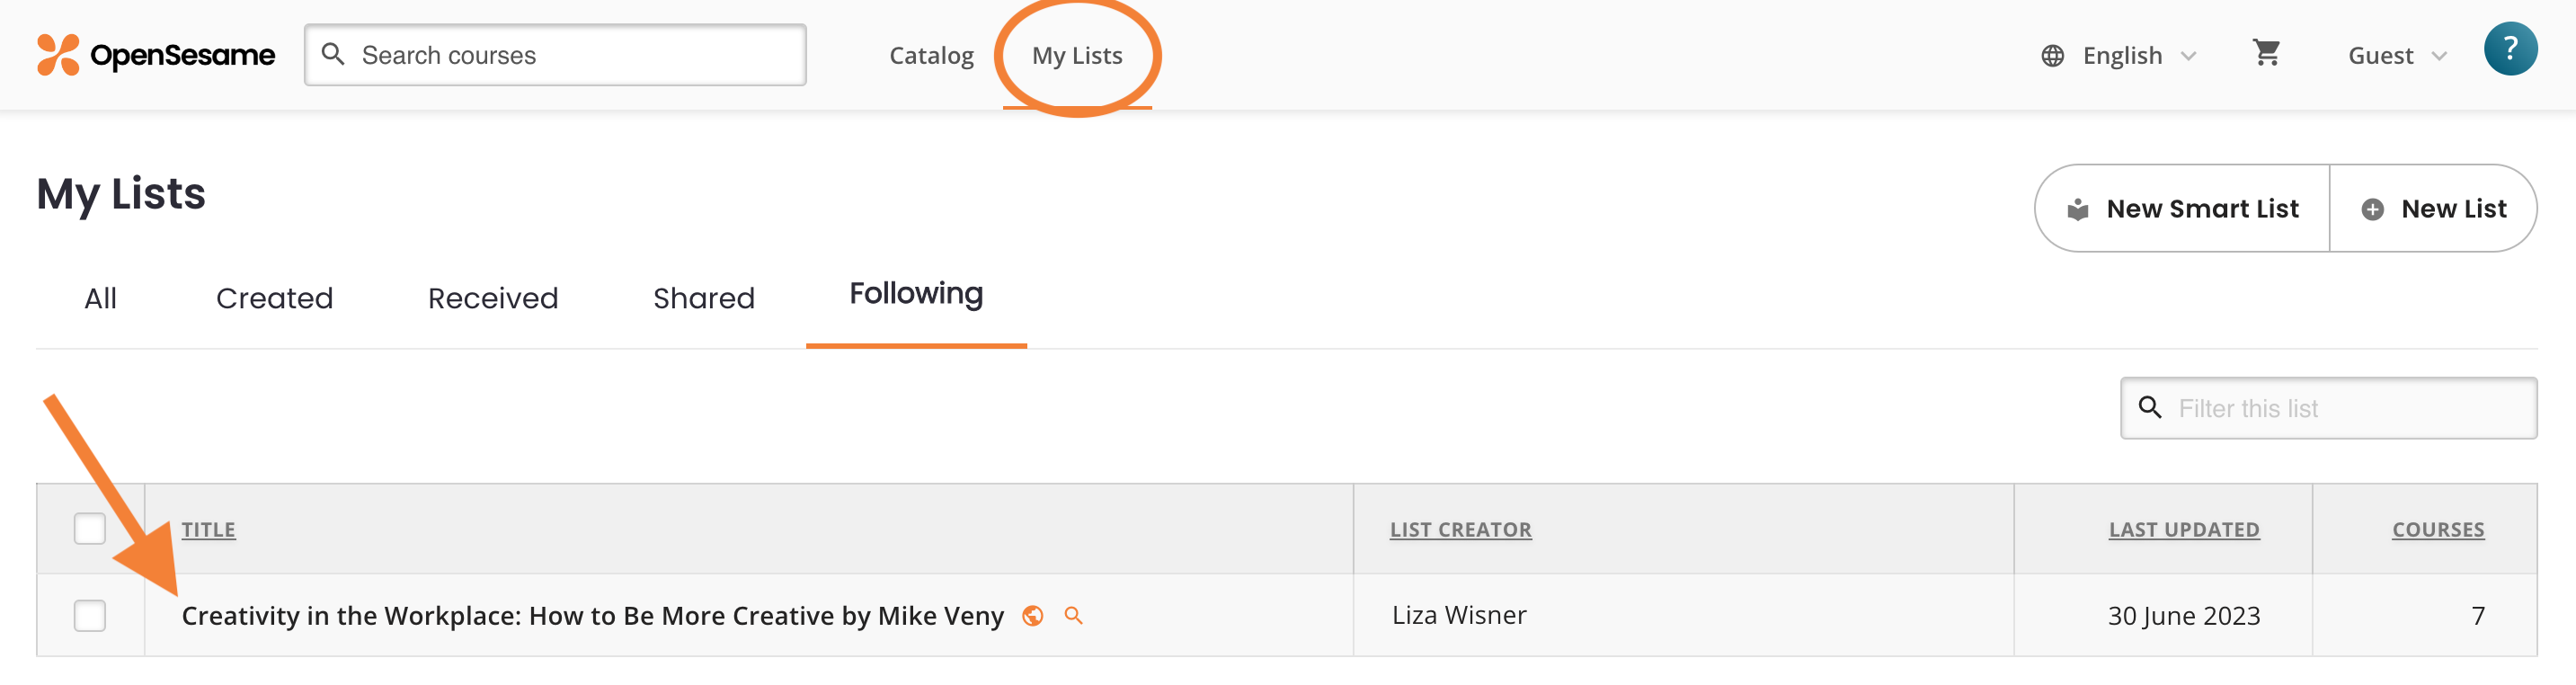Viewport: 2576px width, 685px height.
Task: Click the magnifier in Filter this list box
Action: click(x=2151, y=408)
